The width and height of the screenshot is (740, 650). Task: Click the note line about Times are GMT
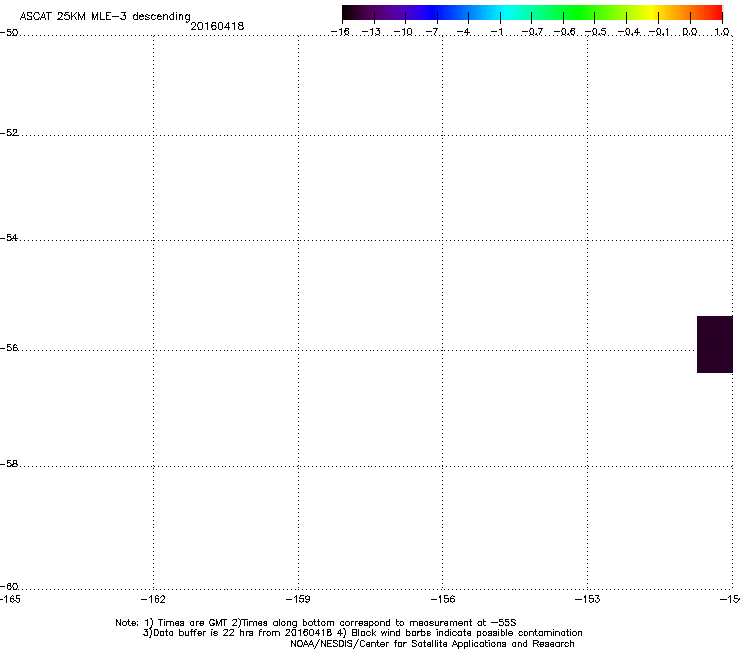tap(316, 623)
